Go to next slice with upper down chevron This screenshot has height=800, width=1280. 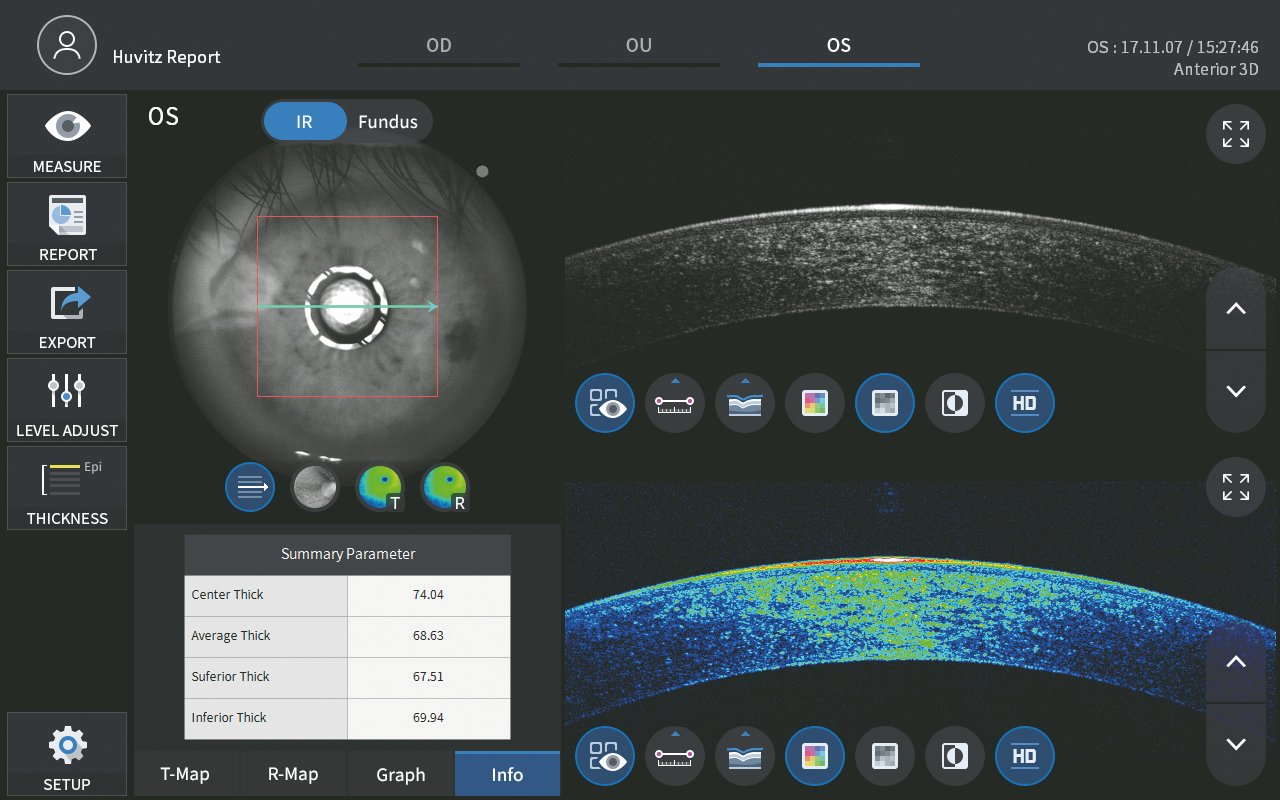[1236, 391]
